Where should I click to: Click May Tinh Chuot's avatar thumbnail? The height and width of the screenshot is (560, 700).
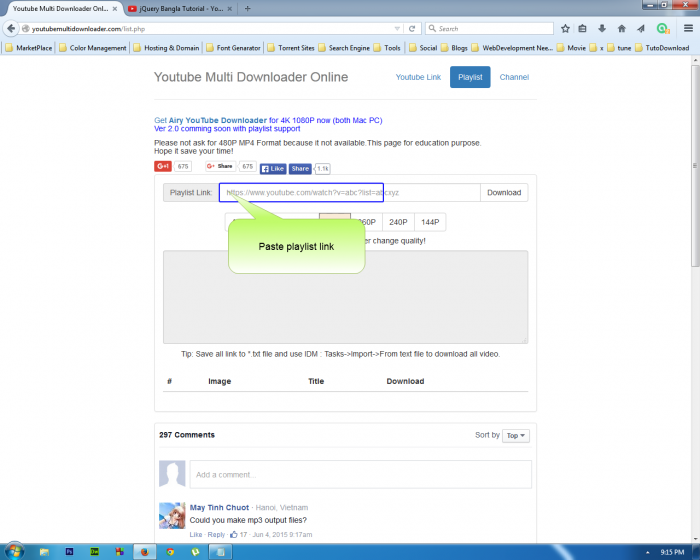(172, 515)
